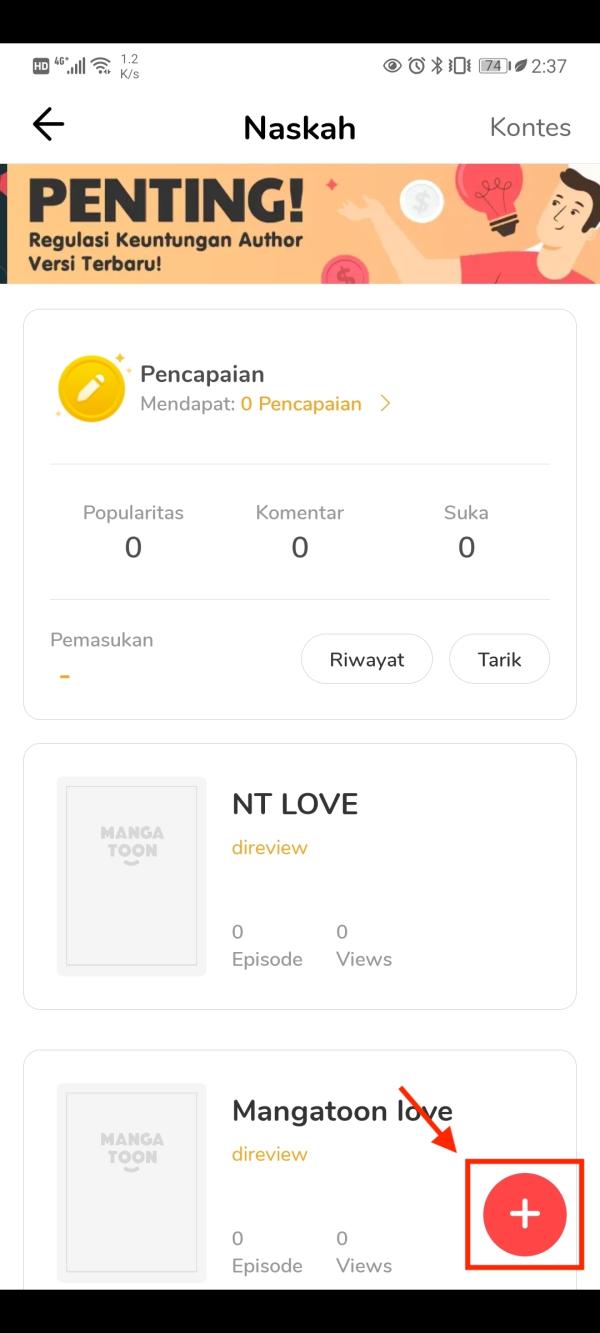Tap the Pemasukan income dash value
This screenshot has height=1333, width=600.
coord(64,675)
